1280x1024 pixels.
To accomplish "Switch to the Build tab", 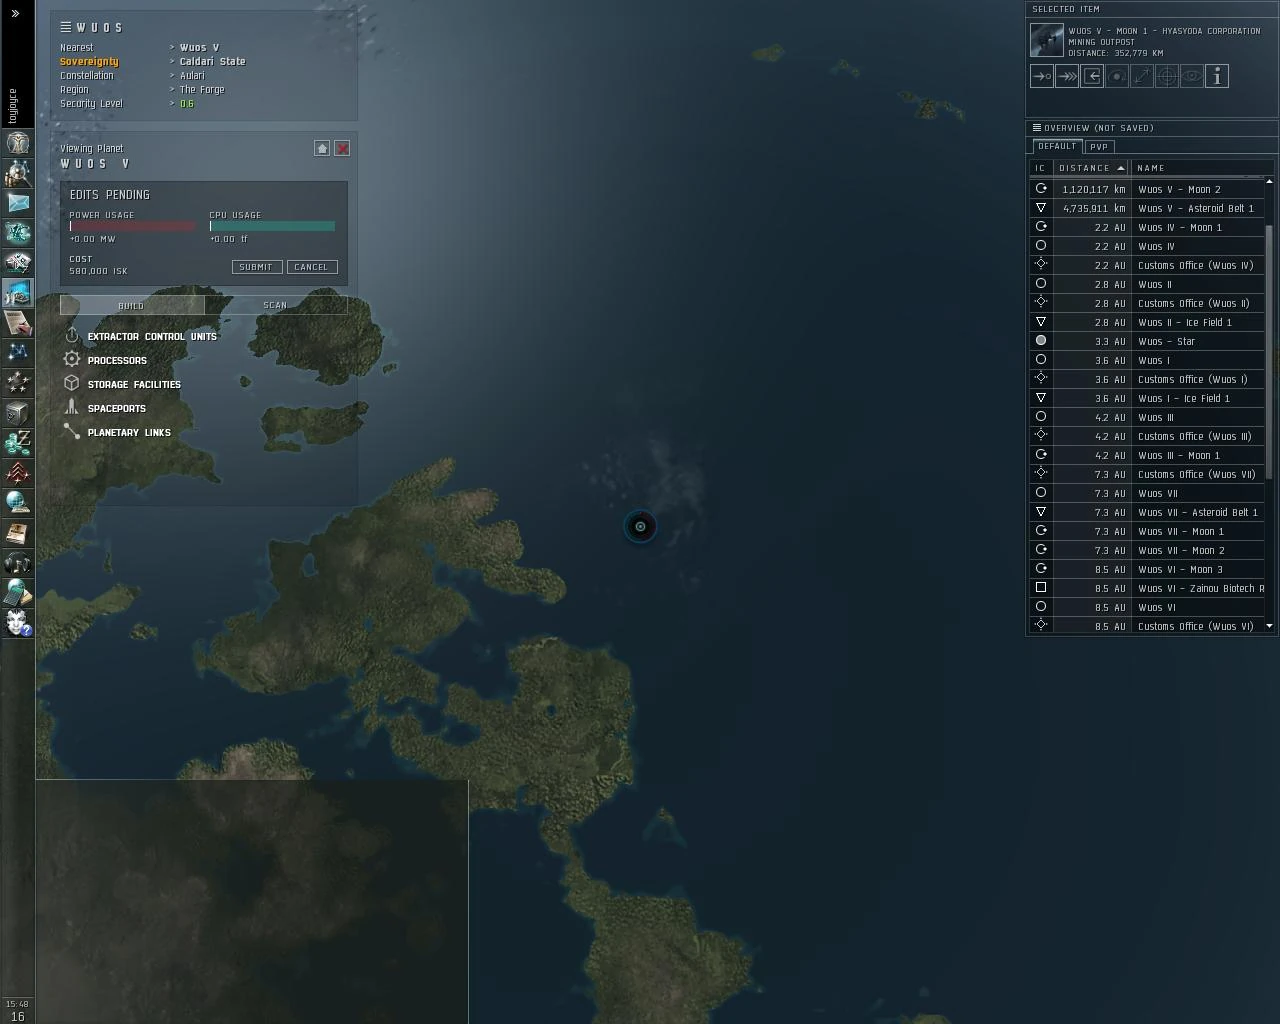I will tap(132, 305).
